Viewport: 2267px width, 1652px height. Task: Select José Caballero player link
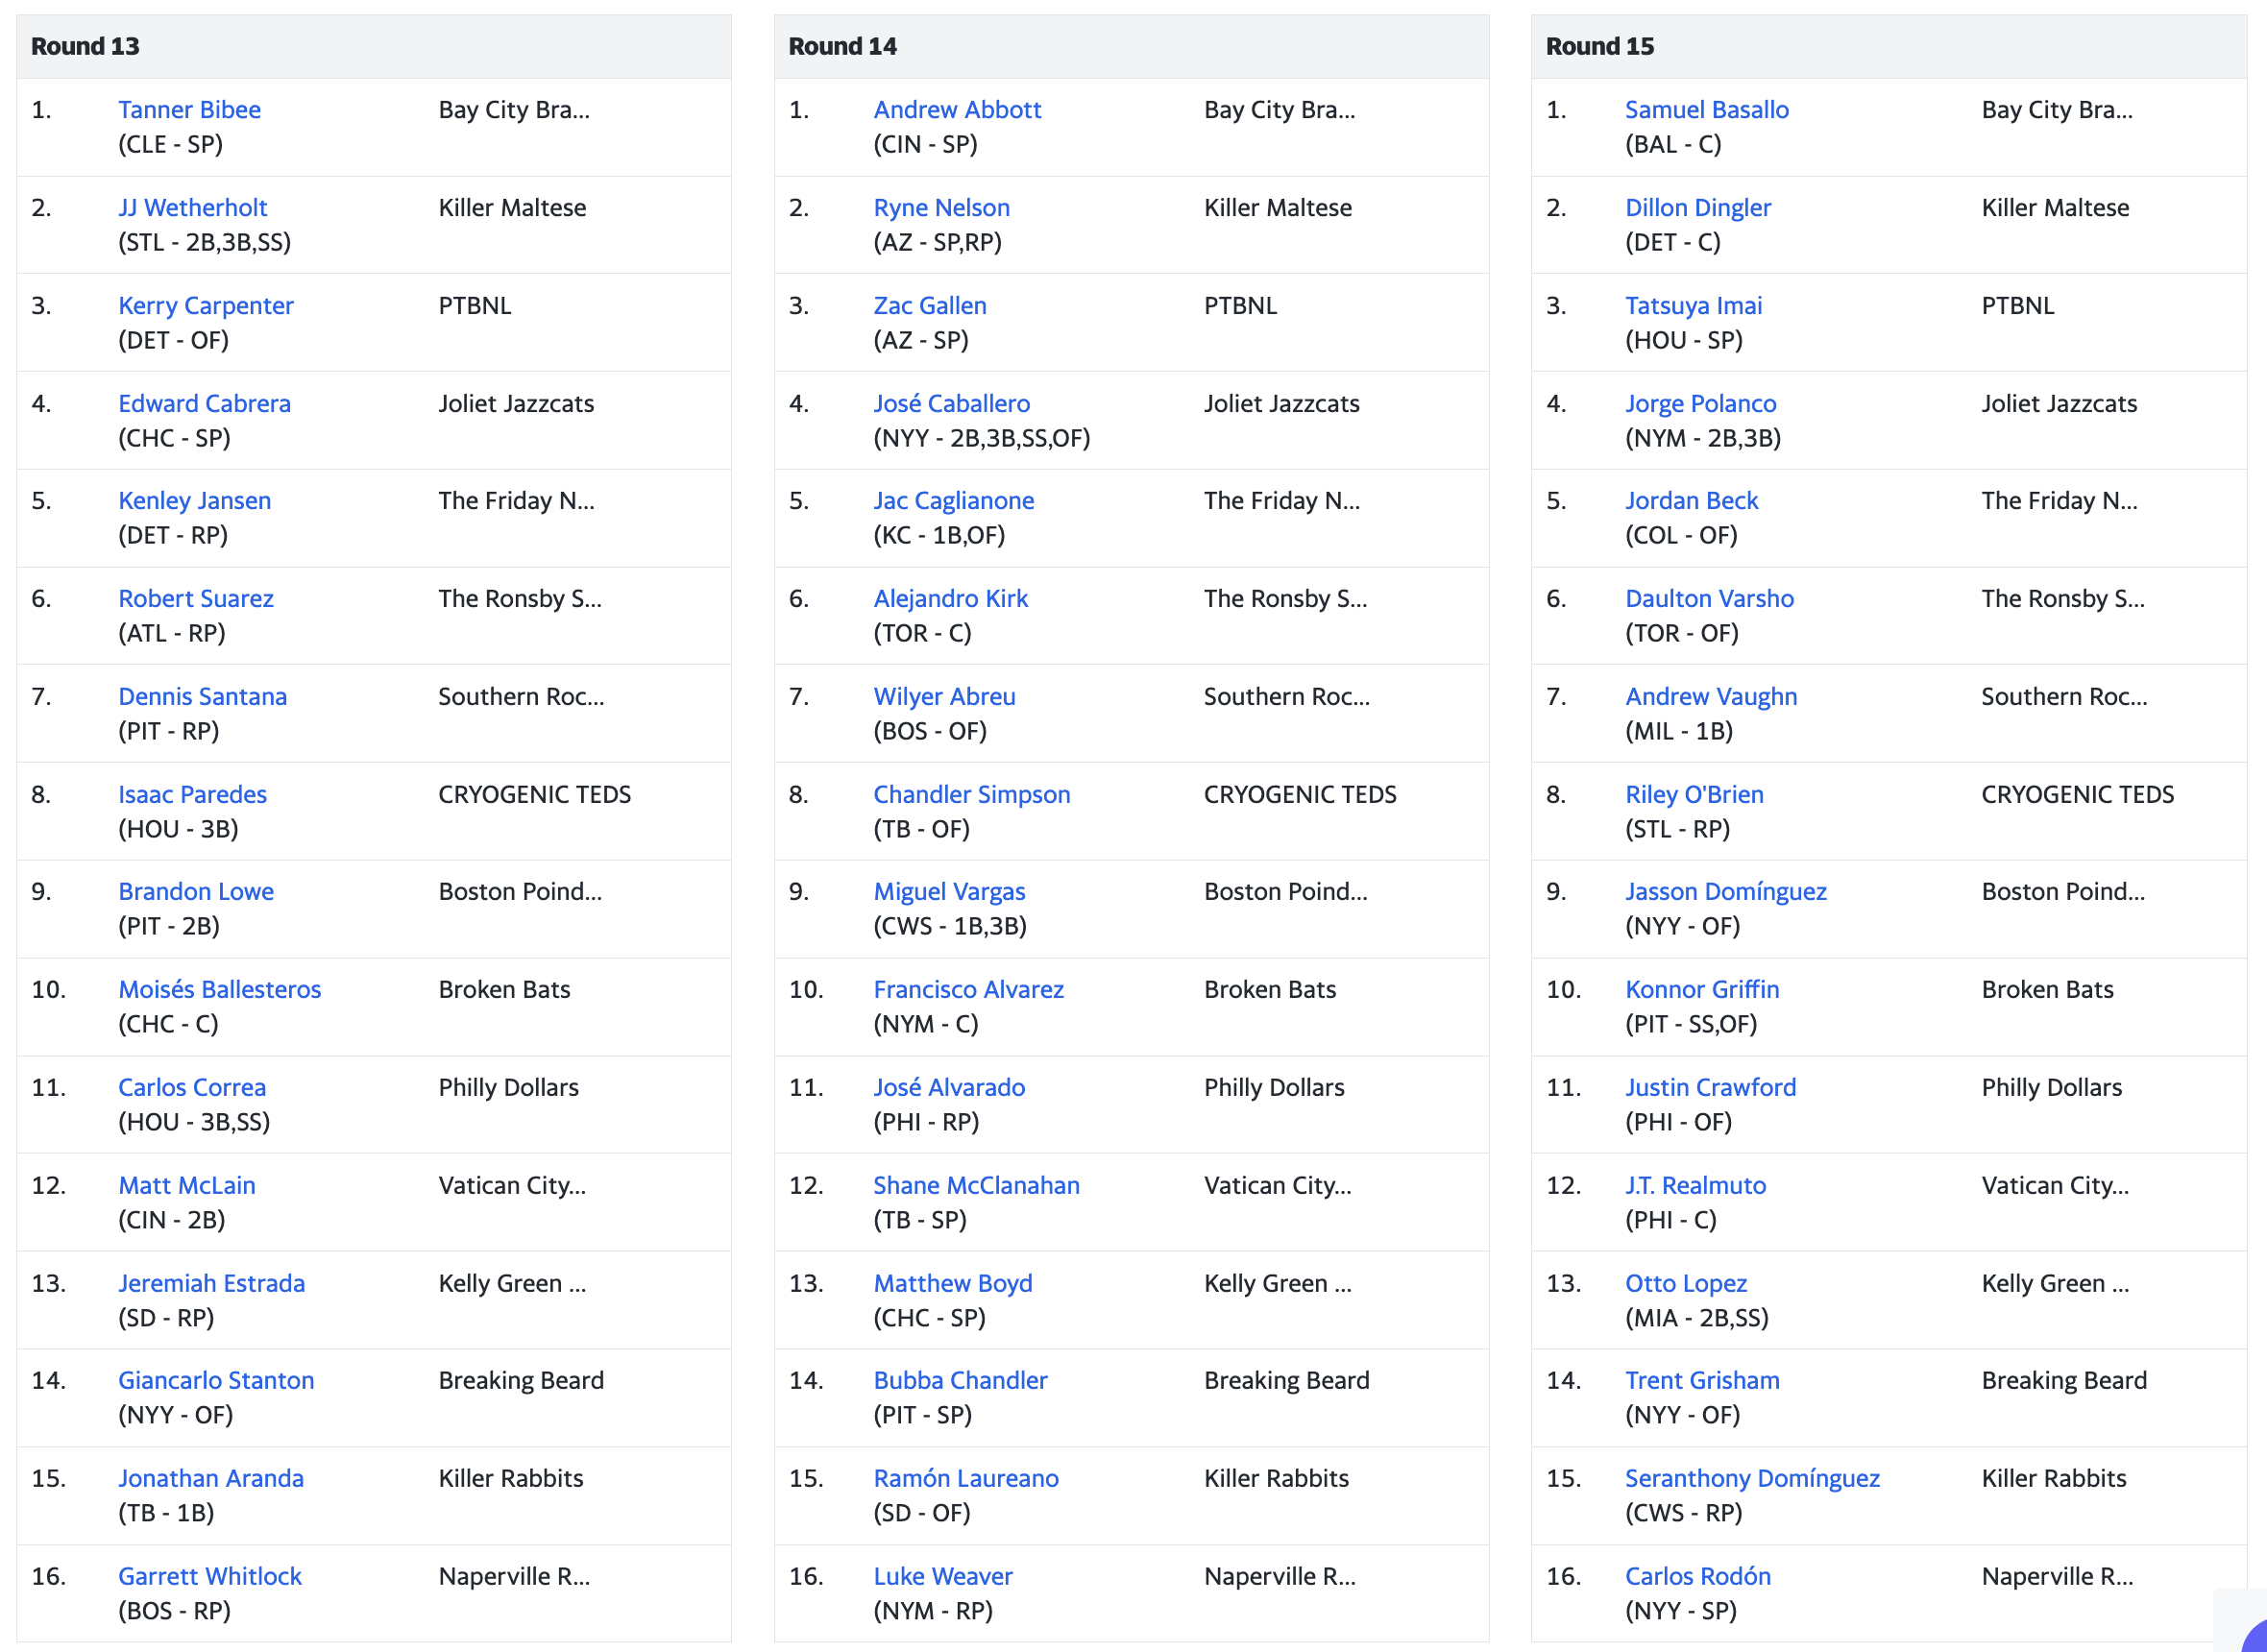tap(951, 403)
